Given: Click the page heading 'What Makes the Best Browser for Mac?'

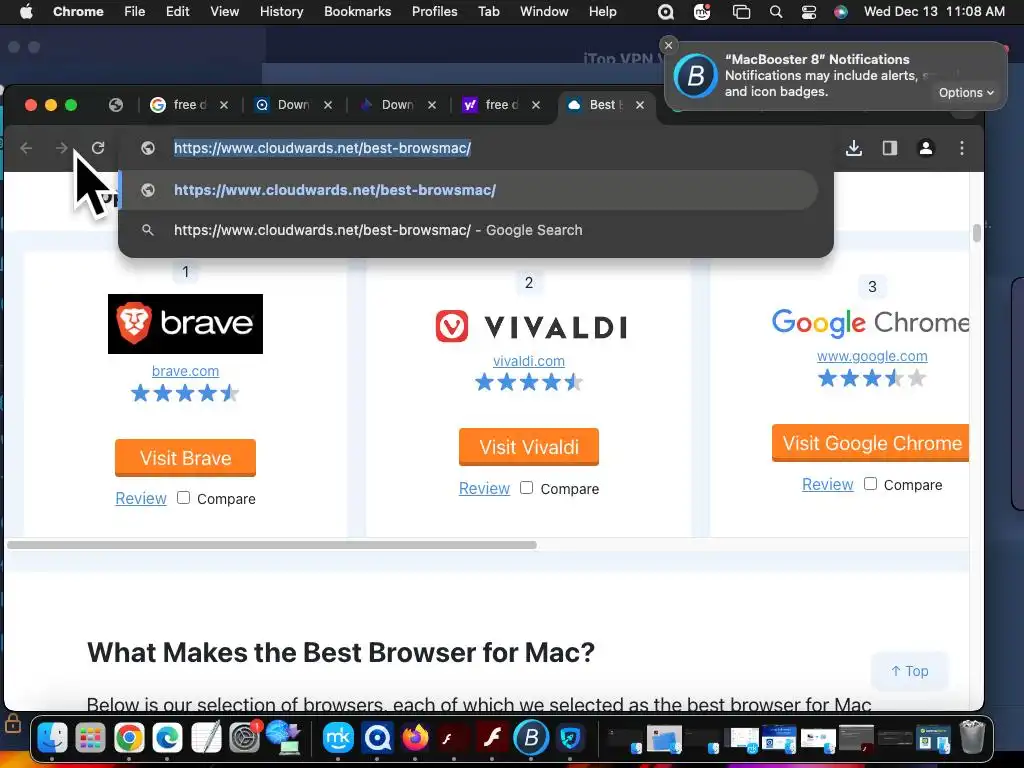Looking at the screenshot, I should 341,652.
